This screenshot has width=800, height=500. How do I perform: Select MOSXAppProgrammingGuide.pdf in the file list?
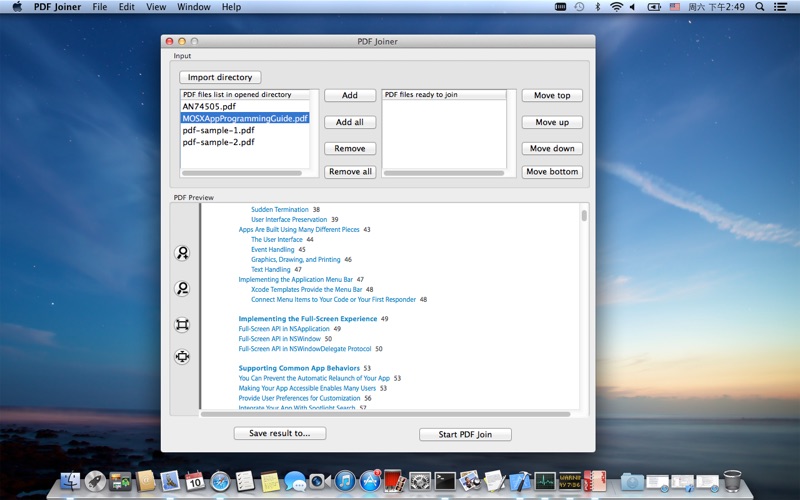click(x=245, y=118)
